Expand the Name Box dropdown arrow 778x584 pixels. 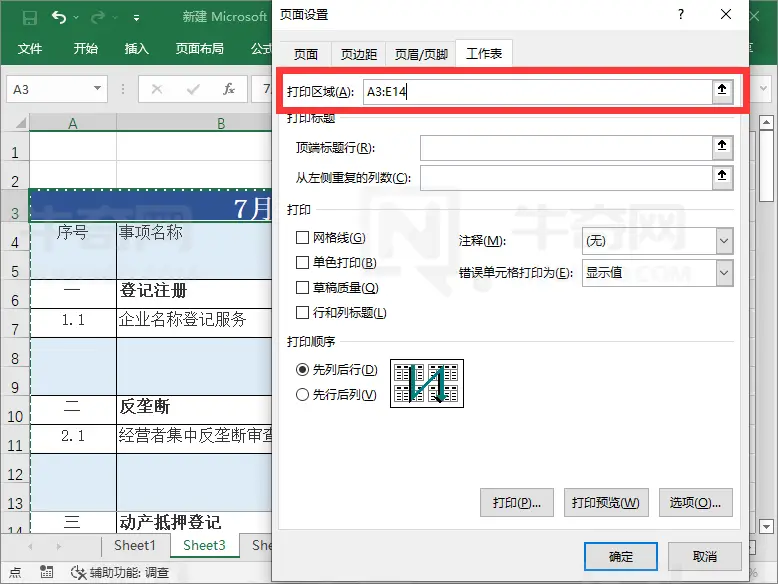[97, 89]
